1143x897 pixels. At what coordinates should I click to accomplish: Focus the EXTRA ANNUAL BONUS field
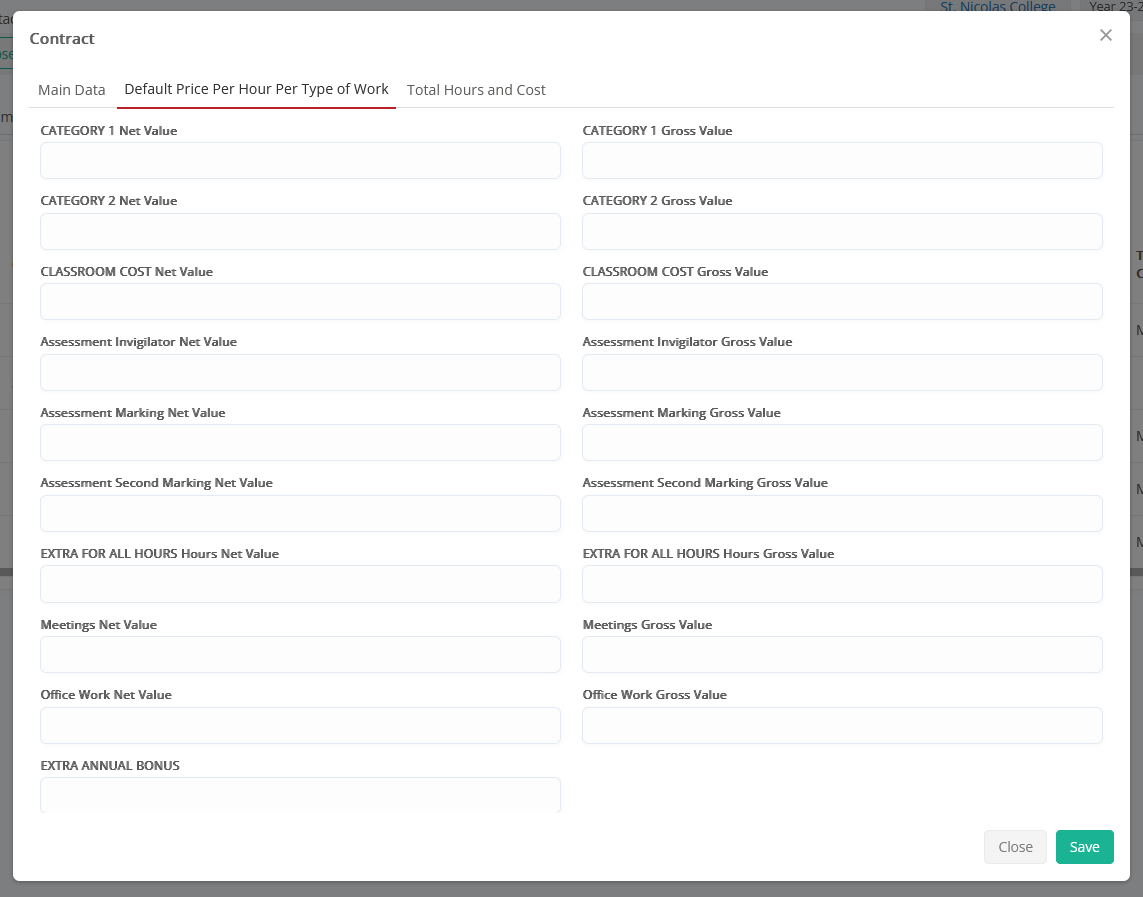coord(300,795)
